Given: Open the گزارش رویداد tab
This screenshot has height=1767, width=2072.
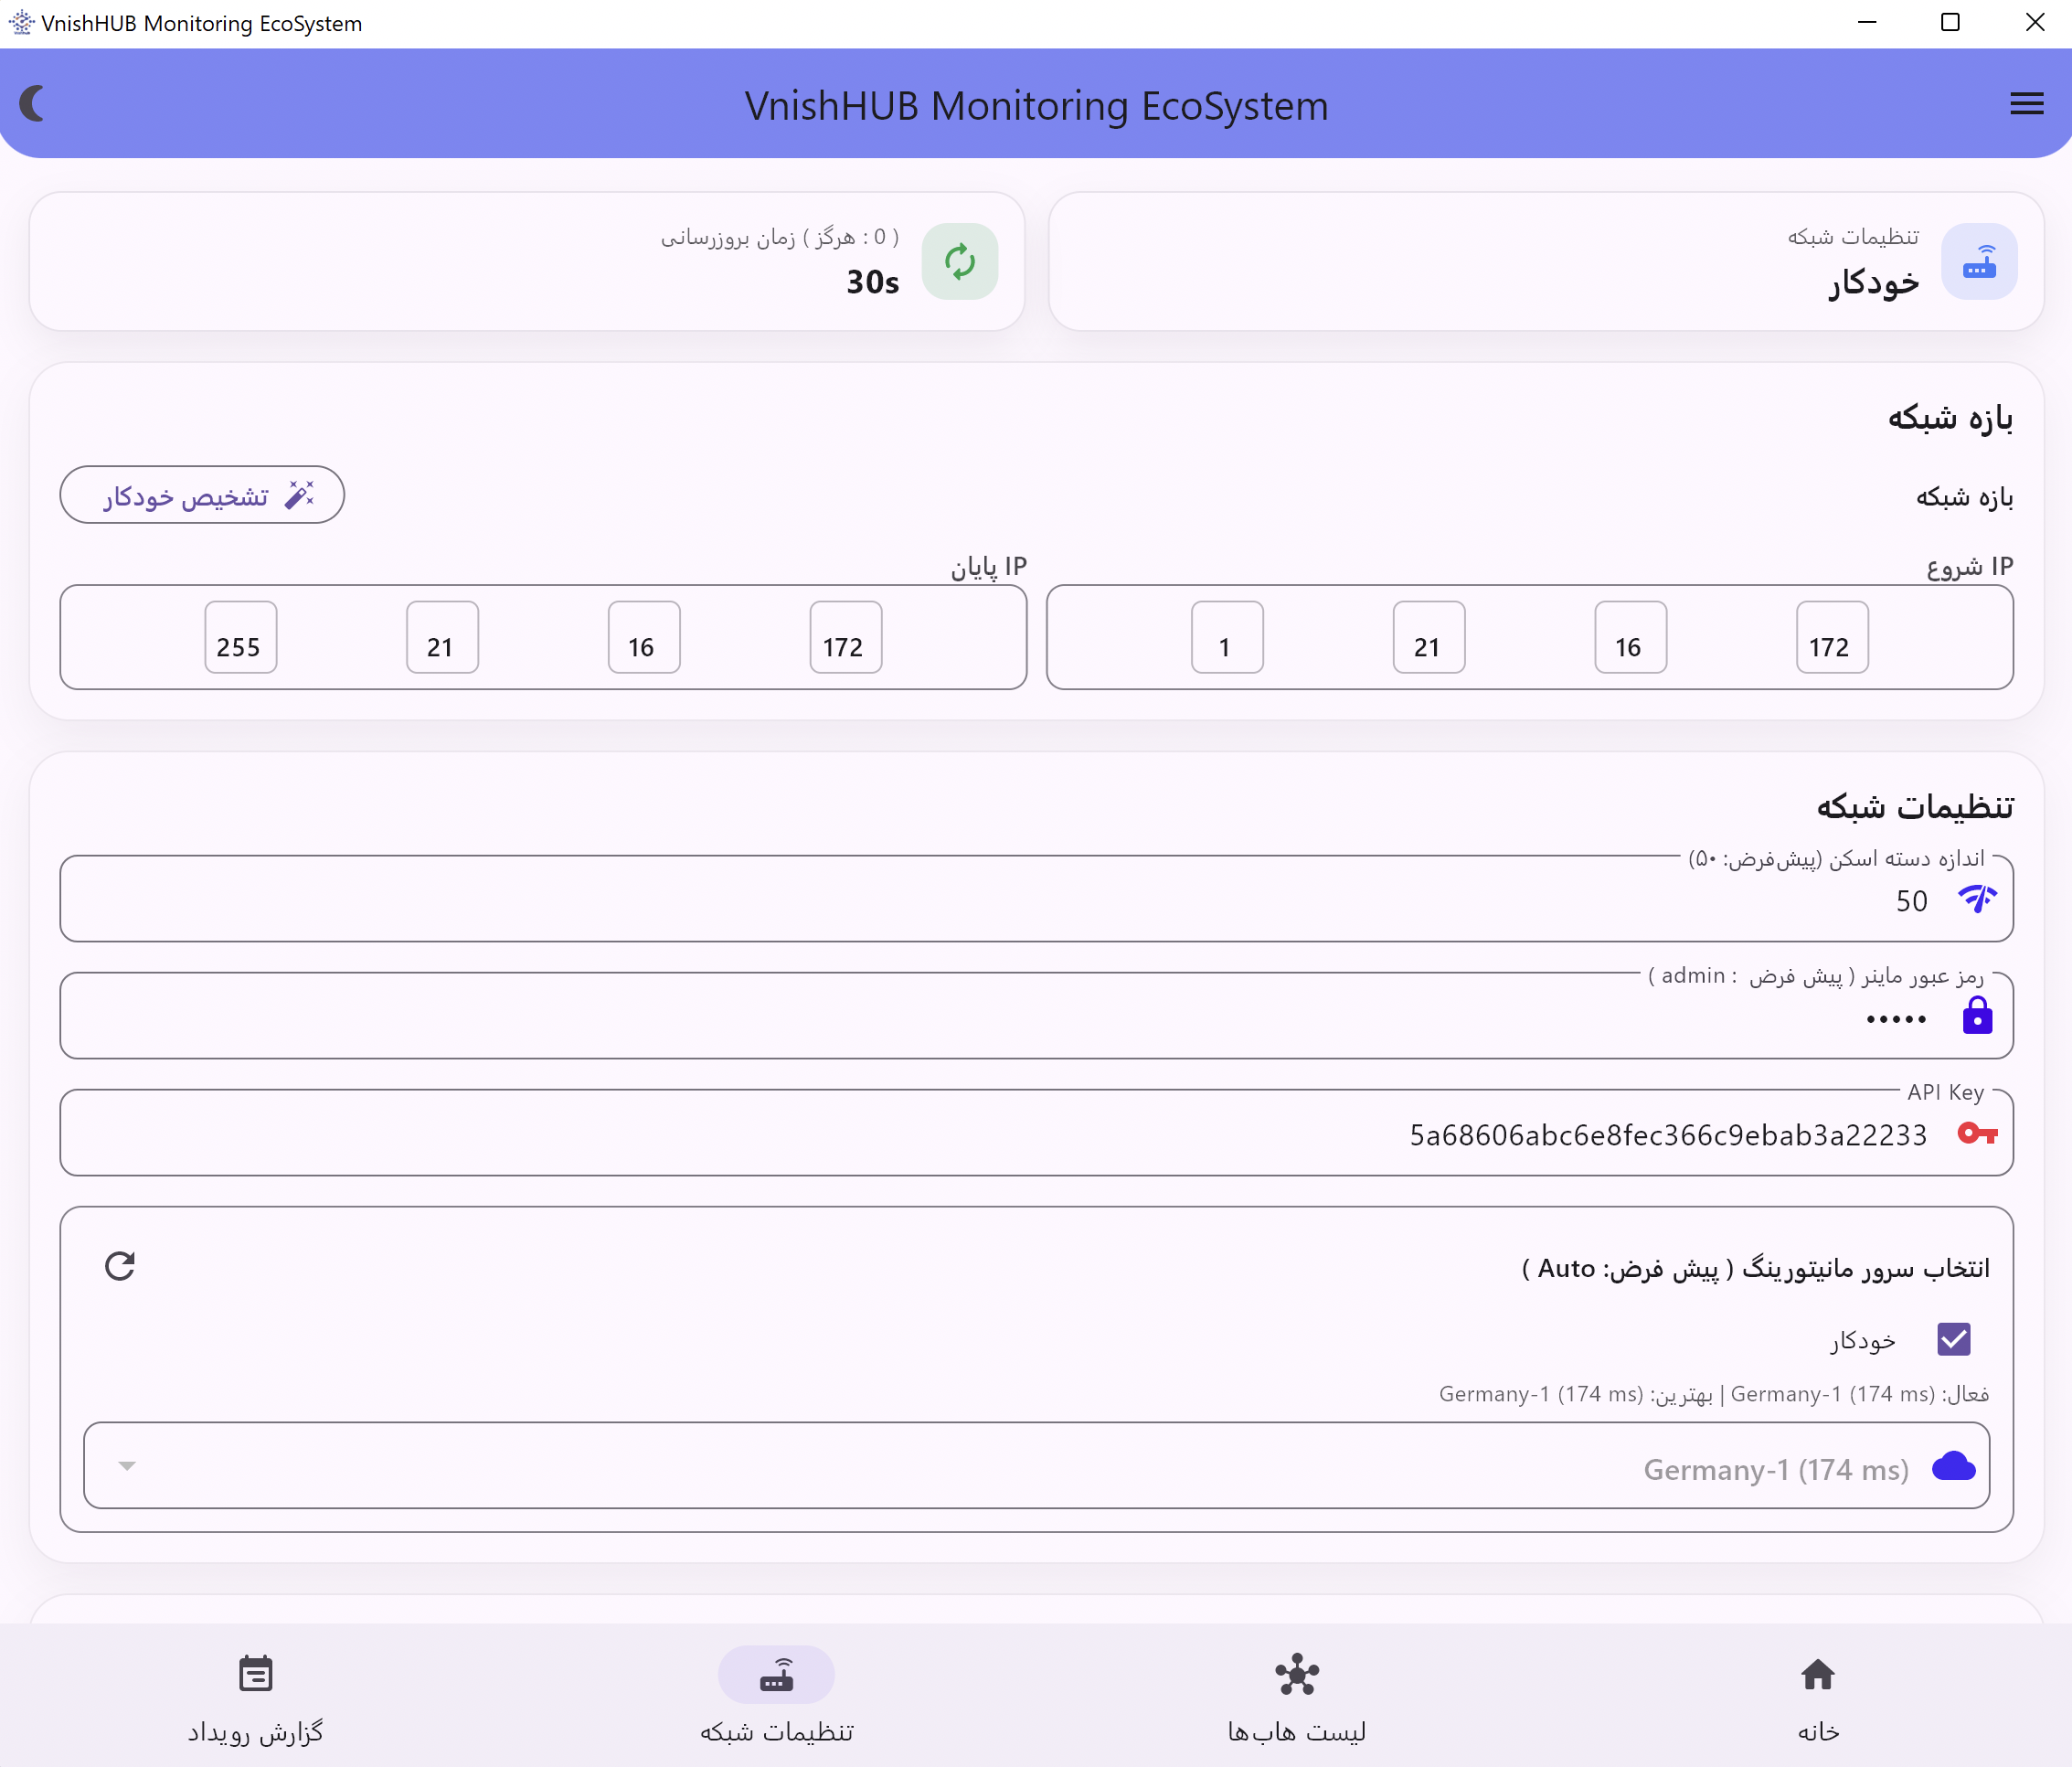Looking at the screenshot, I should [256, 1696].
